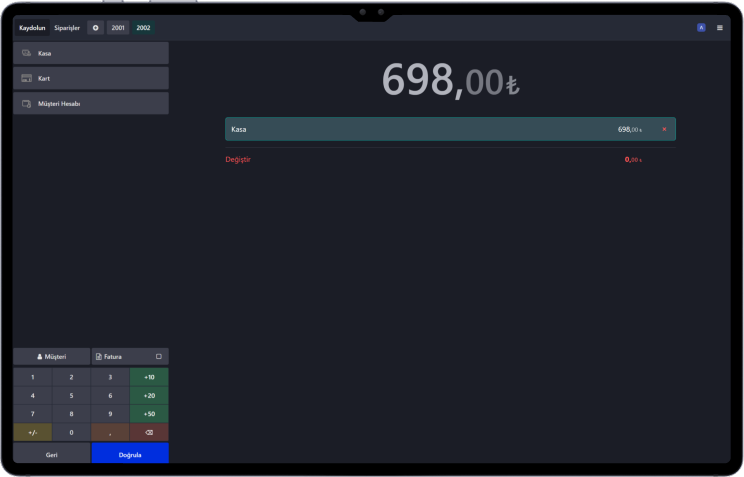Viewport: 744px width, 477px height.
Task: Add +50 to payment amount
Action: [x=149, y=413]
